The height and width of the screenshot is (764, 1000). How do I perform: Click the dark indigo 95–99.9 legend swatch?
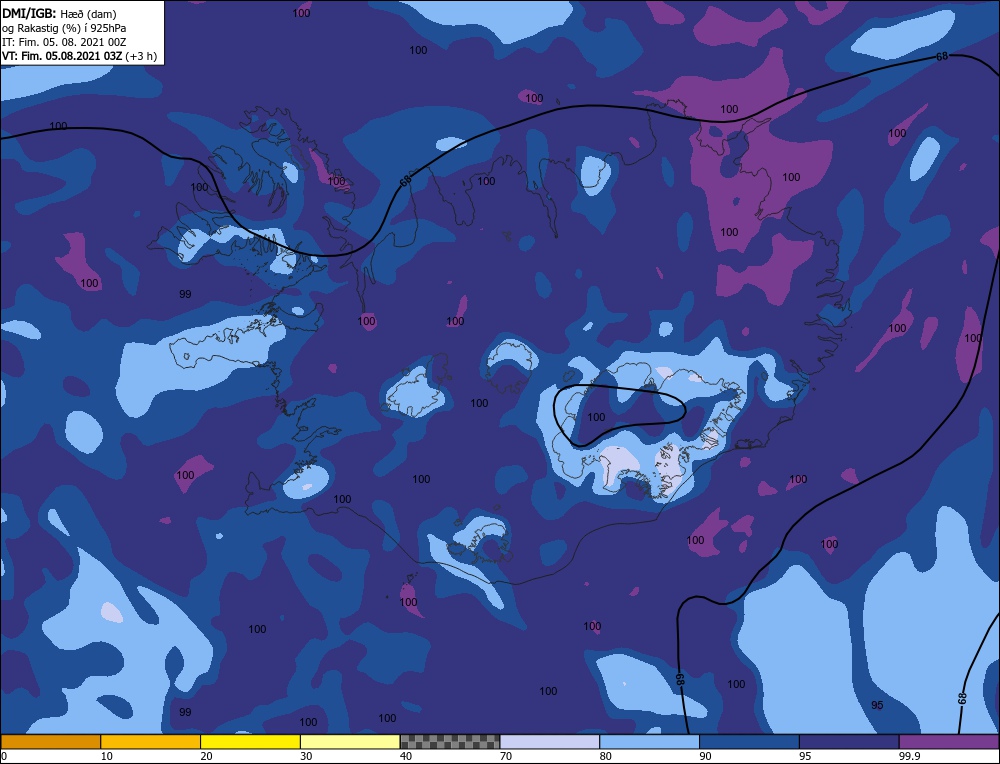849,741
